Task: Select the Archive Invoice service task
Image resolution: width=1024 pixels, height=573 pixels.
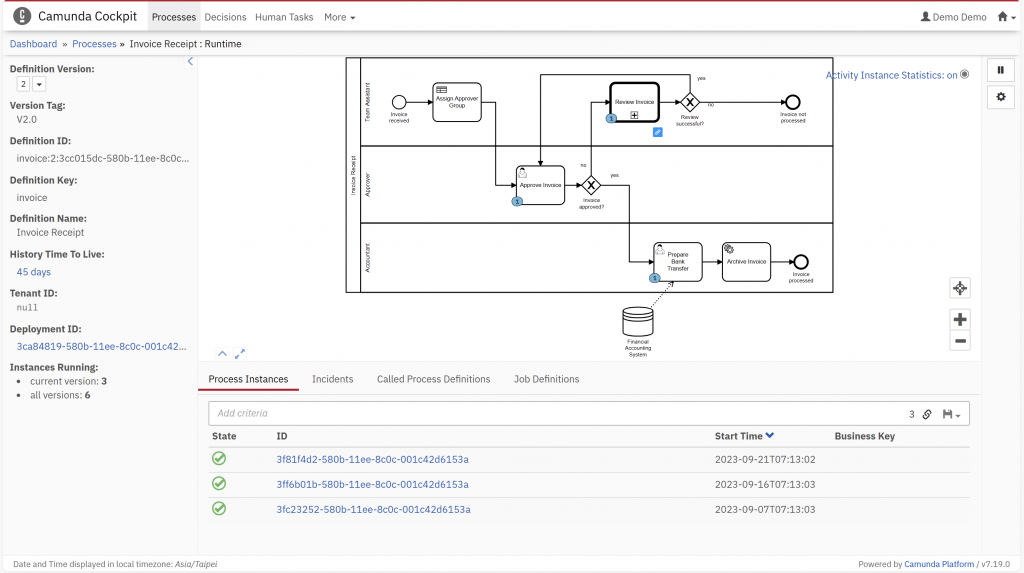Action: tap(746, 262)
